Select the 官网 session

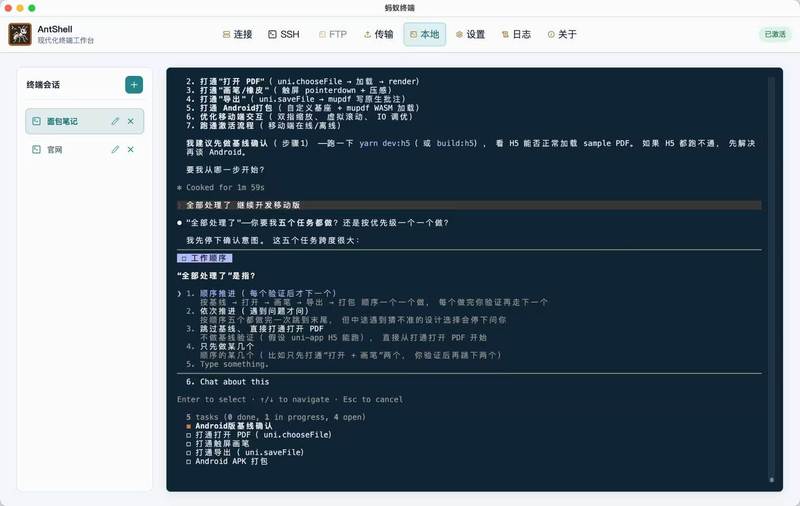click(x=85, y=149)
